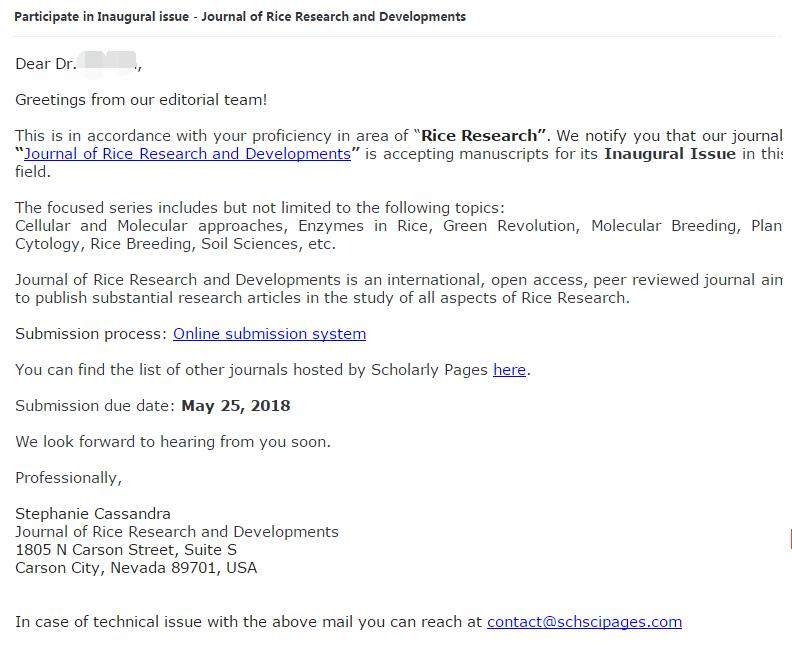The width and height of the screenshot is (792, 652).
Task: Click the "Submission process:" label
Action: 91,334
